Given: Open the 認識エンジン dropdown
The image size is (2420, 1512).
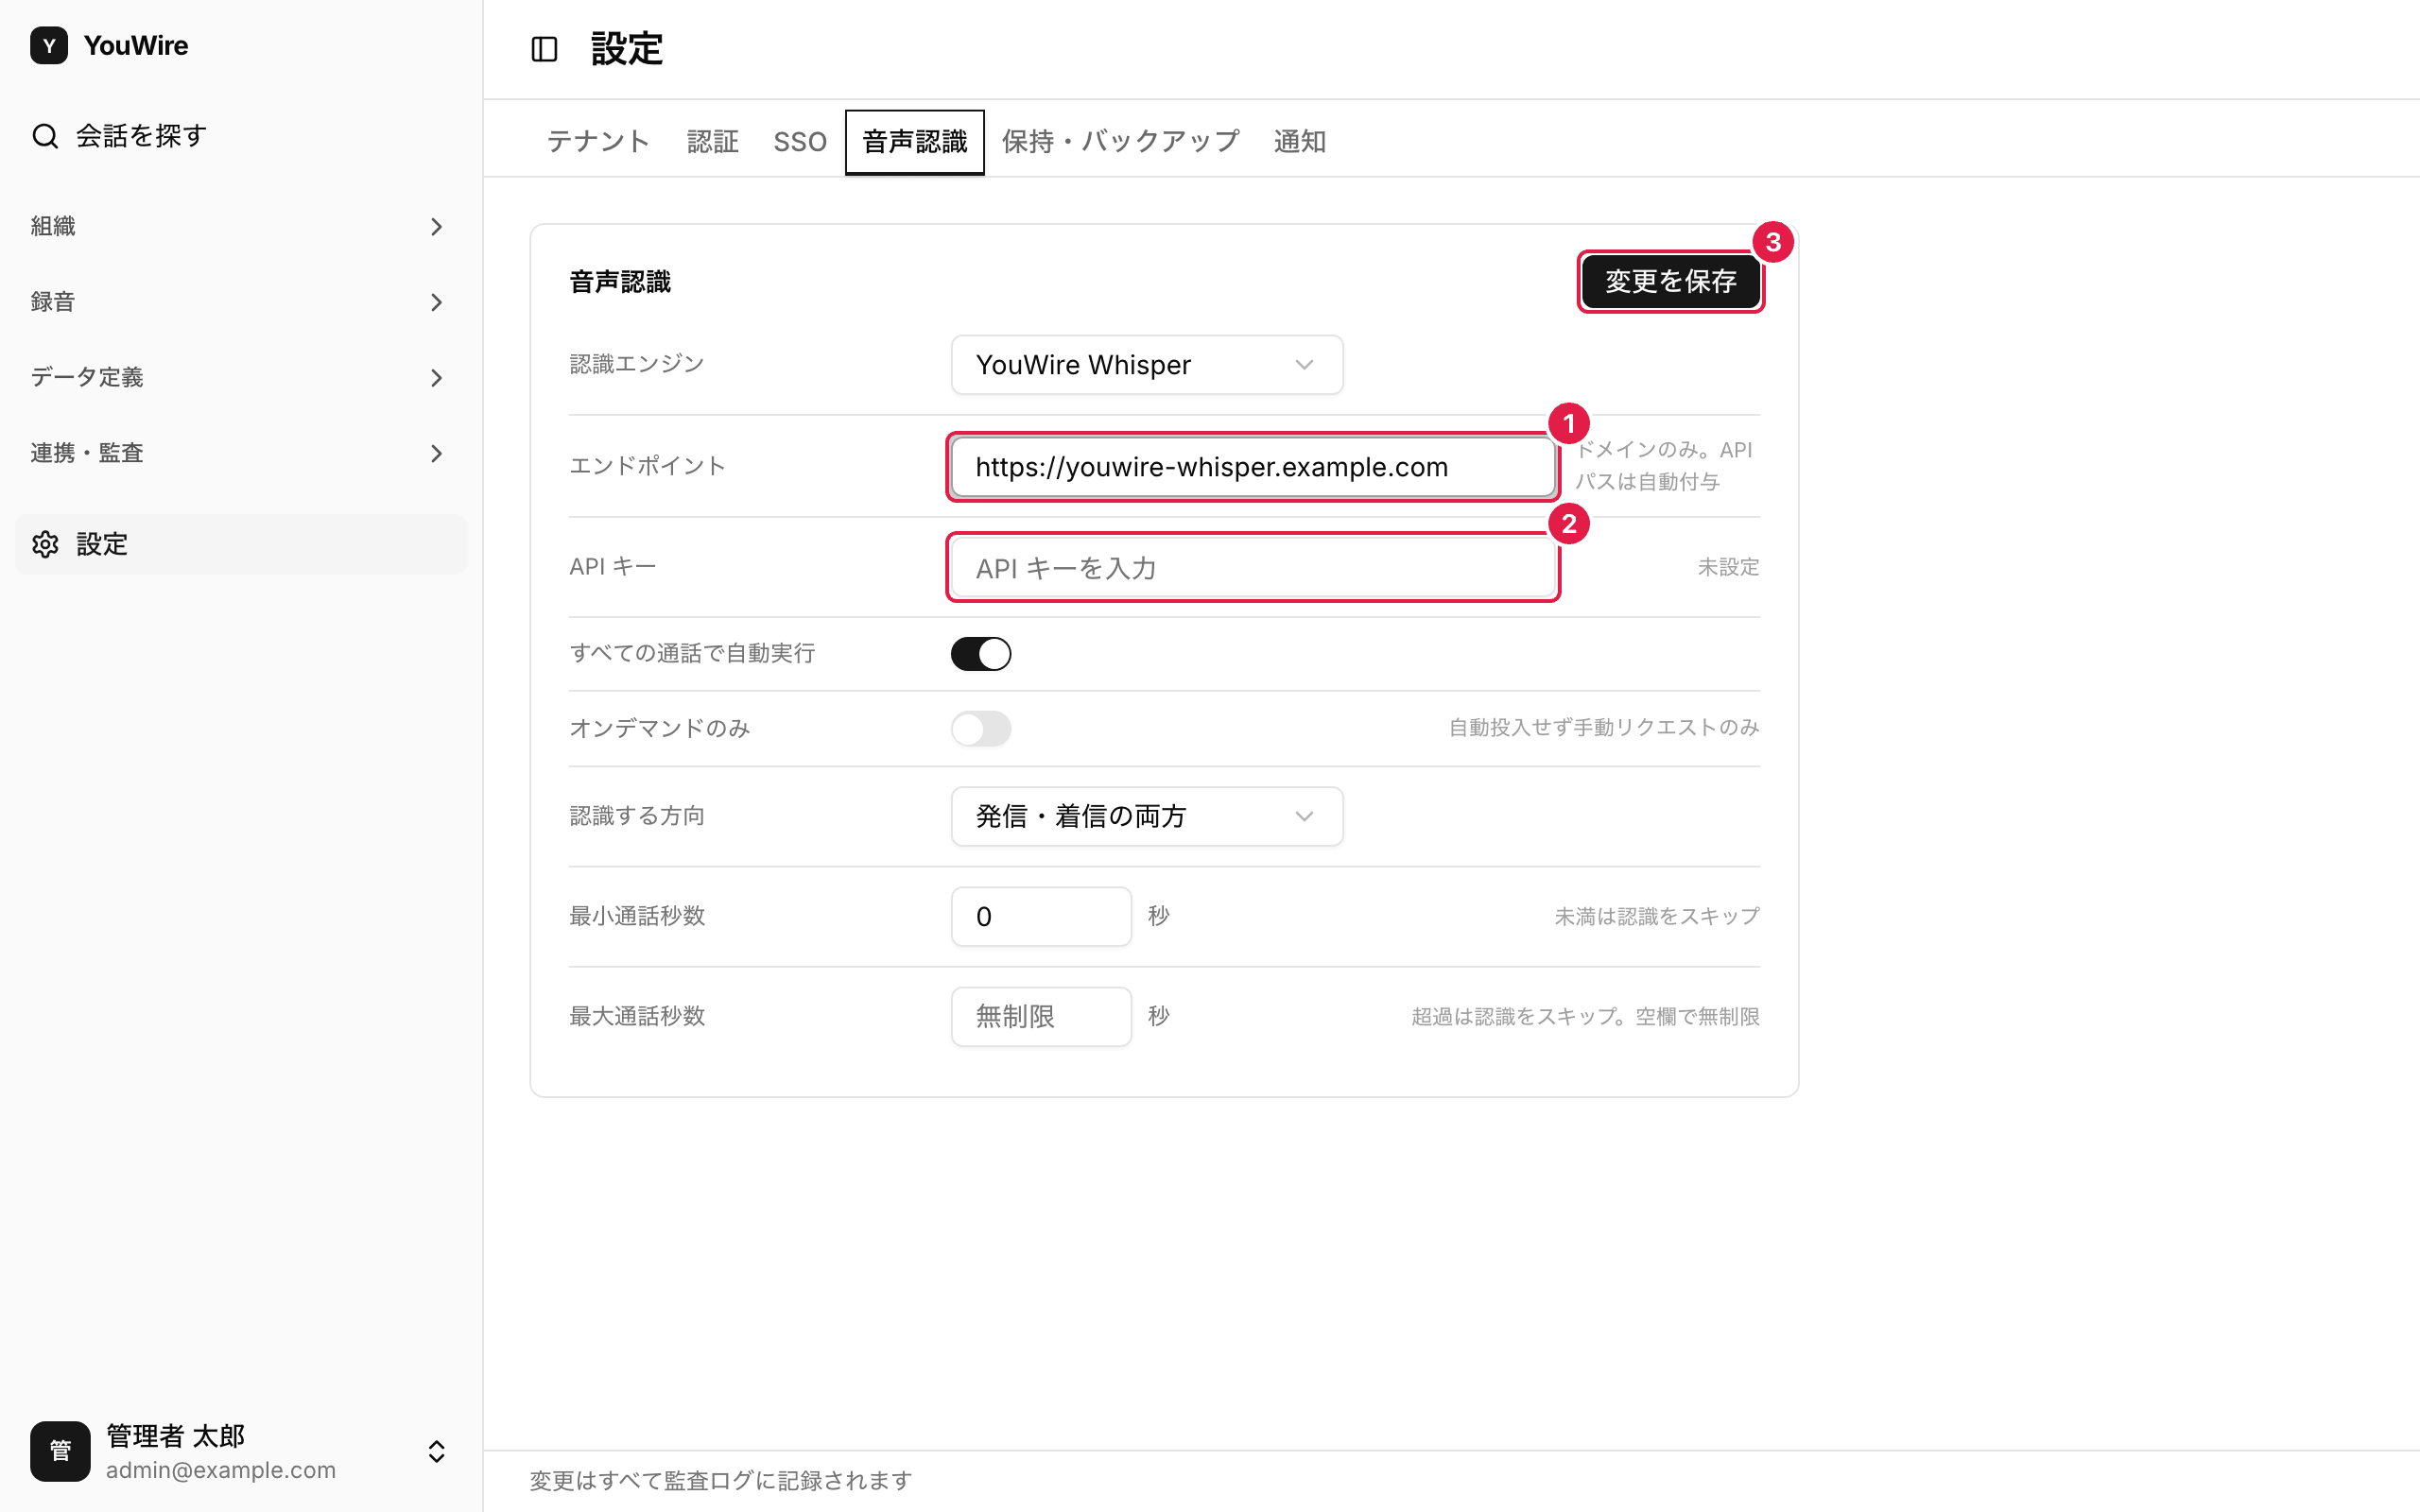Looking at the screenshot, I should pos(1146,365).
